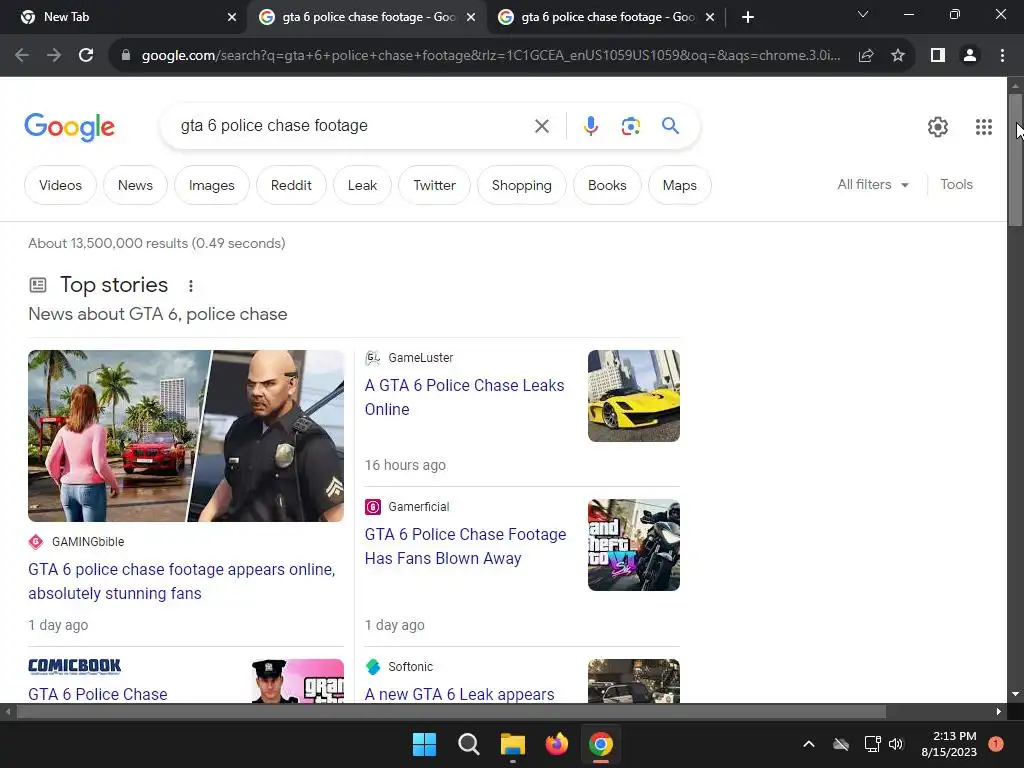
Task: Click the Google search input field
Action: click(353, 126)
